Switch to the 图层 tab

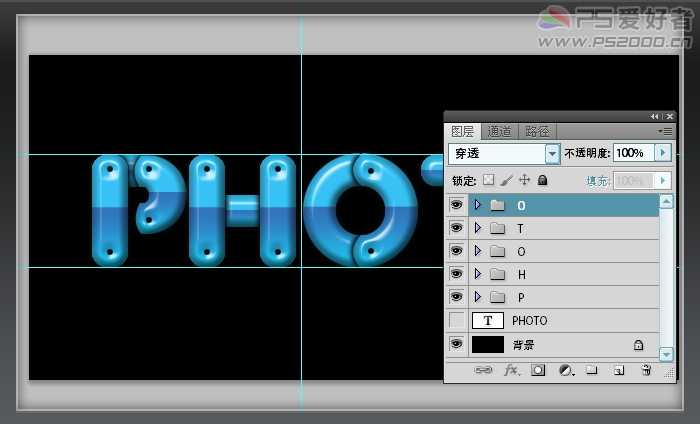[x=462, y=131]
